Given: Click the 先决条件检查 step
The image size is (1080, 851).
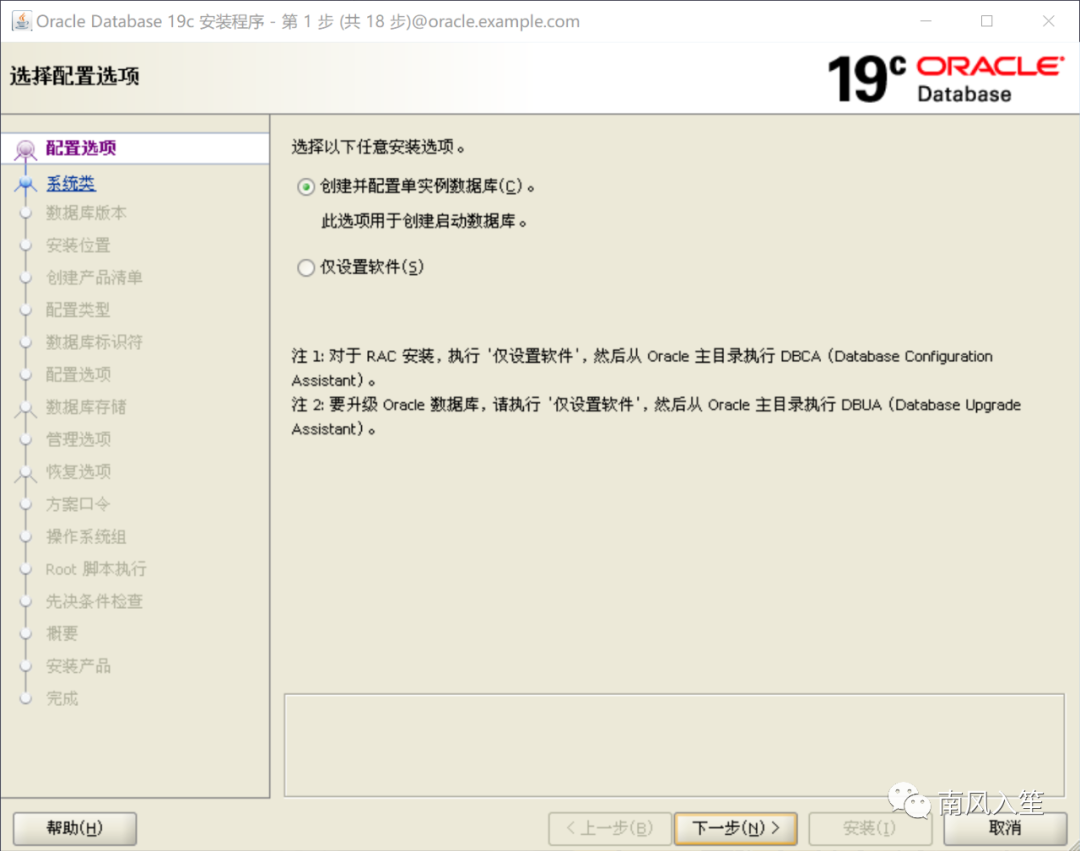Looking at the screenshot, I should (x=94, y=601).
